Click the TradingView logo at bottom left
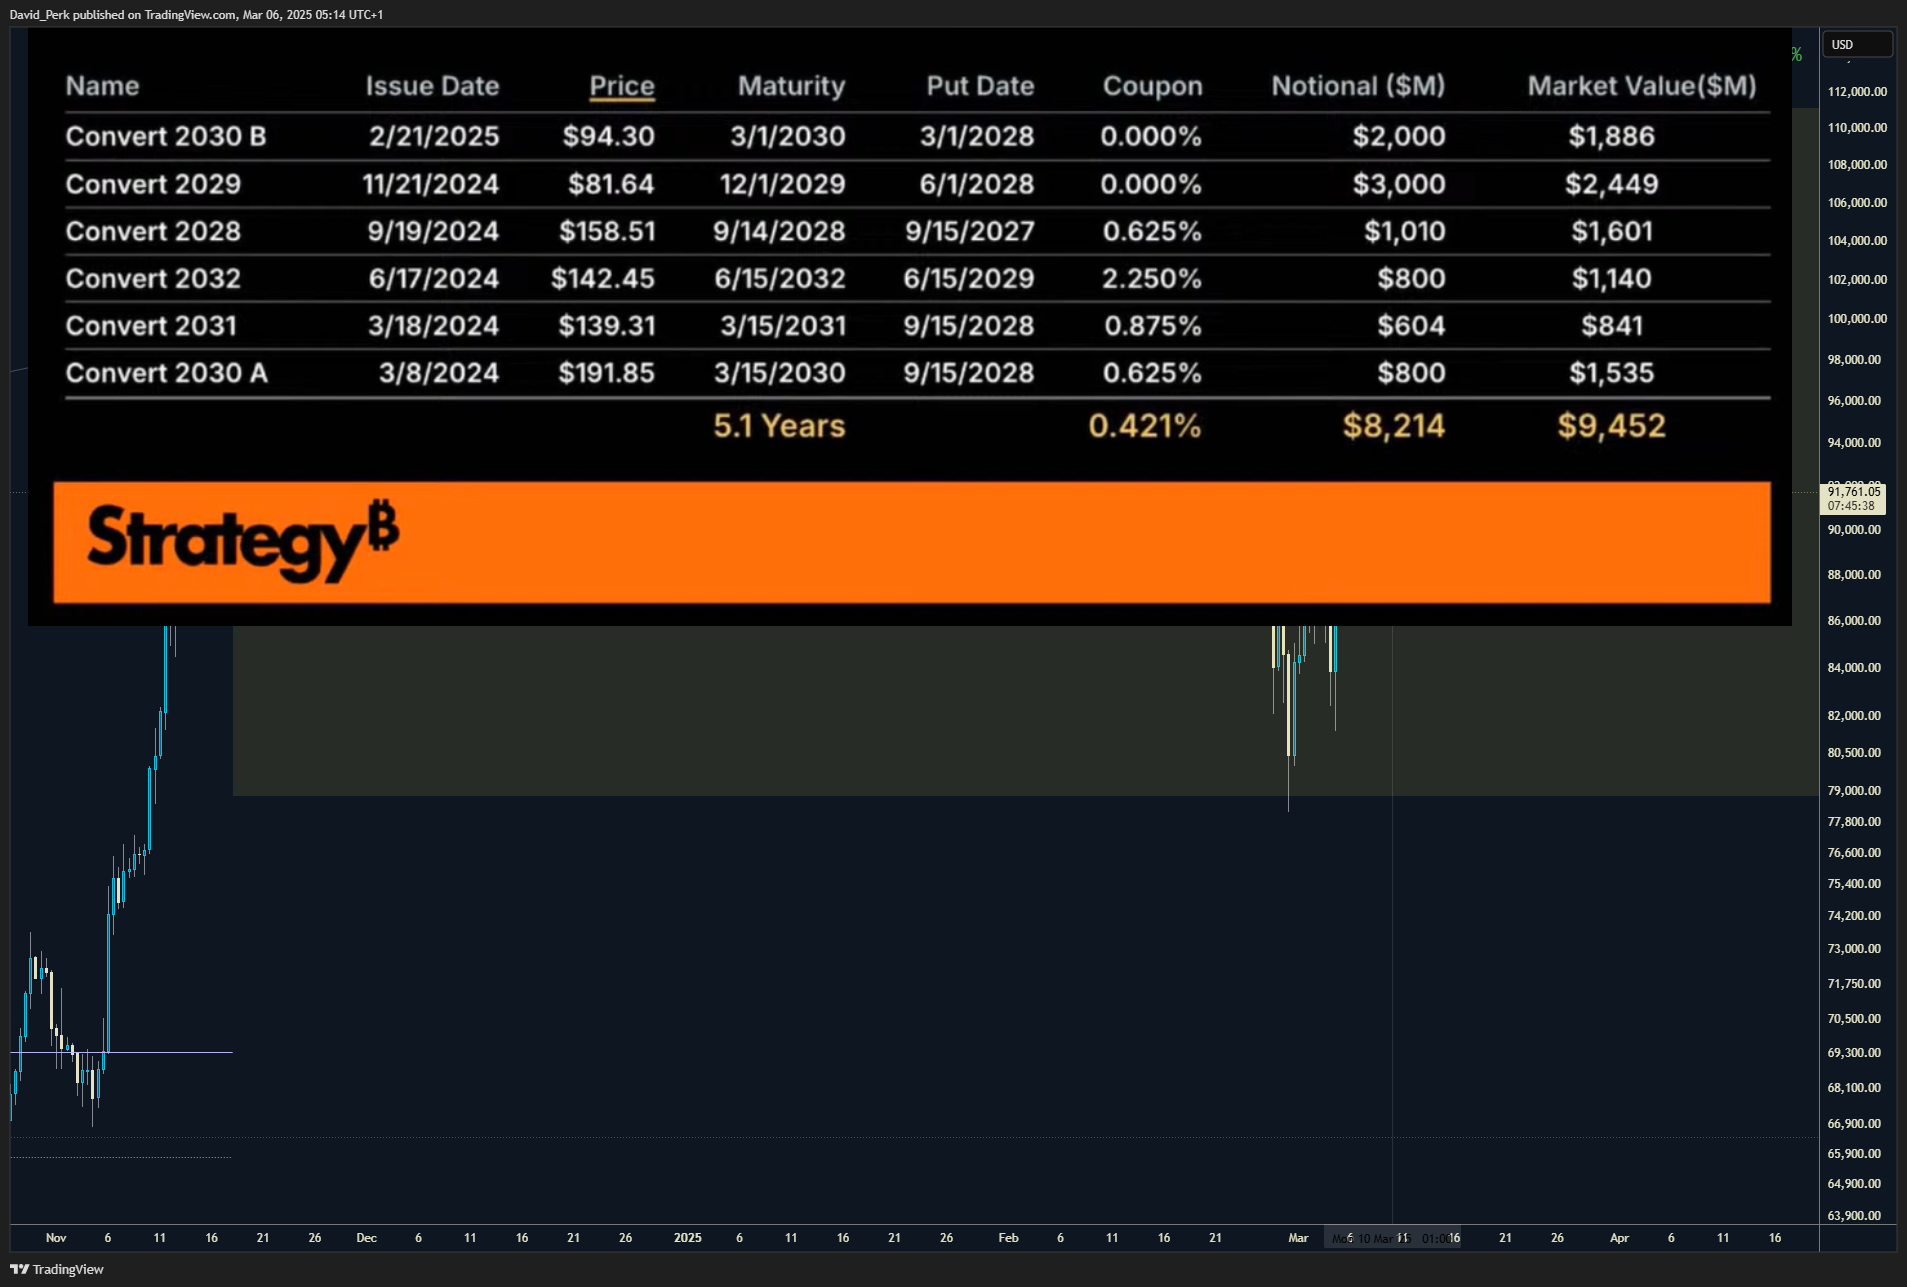Viewport: 1907px width, 1287px height. [57, 1269]
